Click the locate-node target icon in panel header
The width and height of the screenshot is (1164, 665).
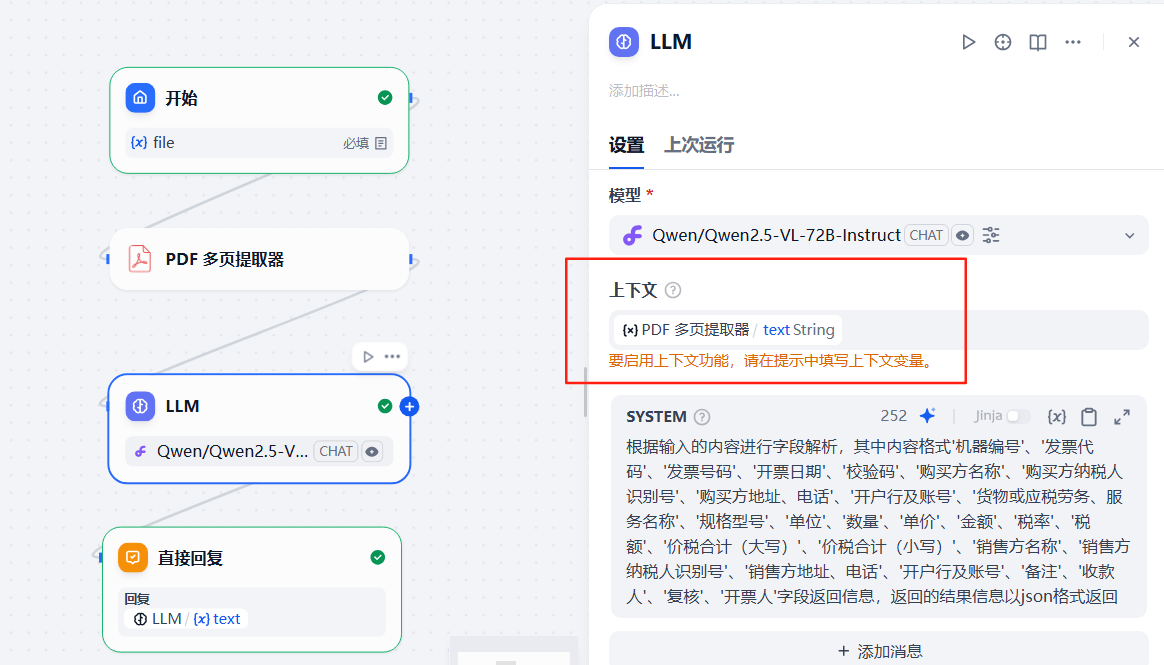point(1003,42)
